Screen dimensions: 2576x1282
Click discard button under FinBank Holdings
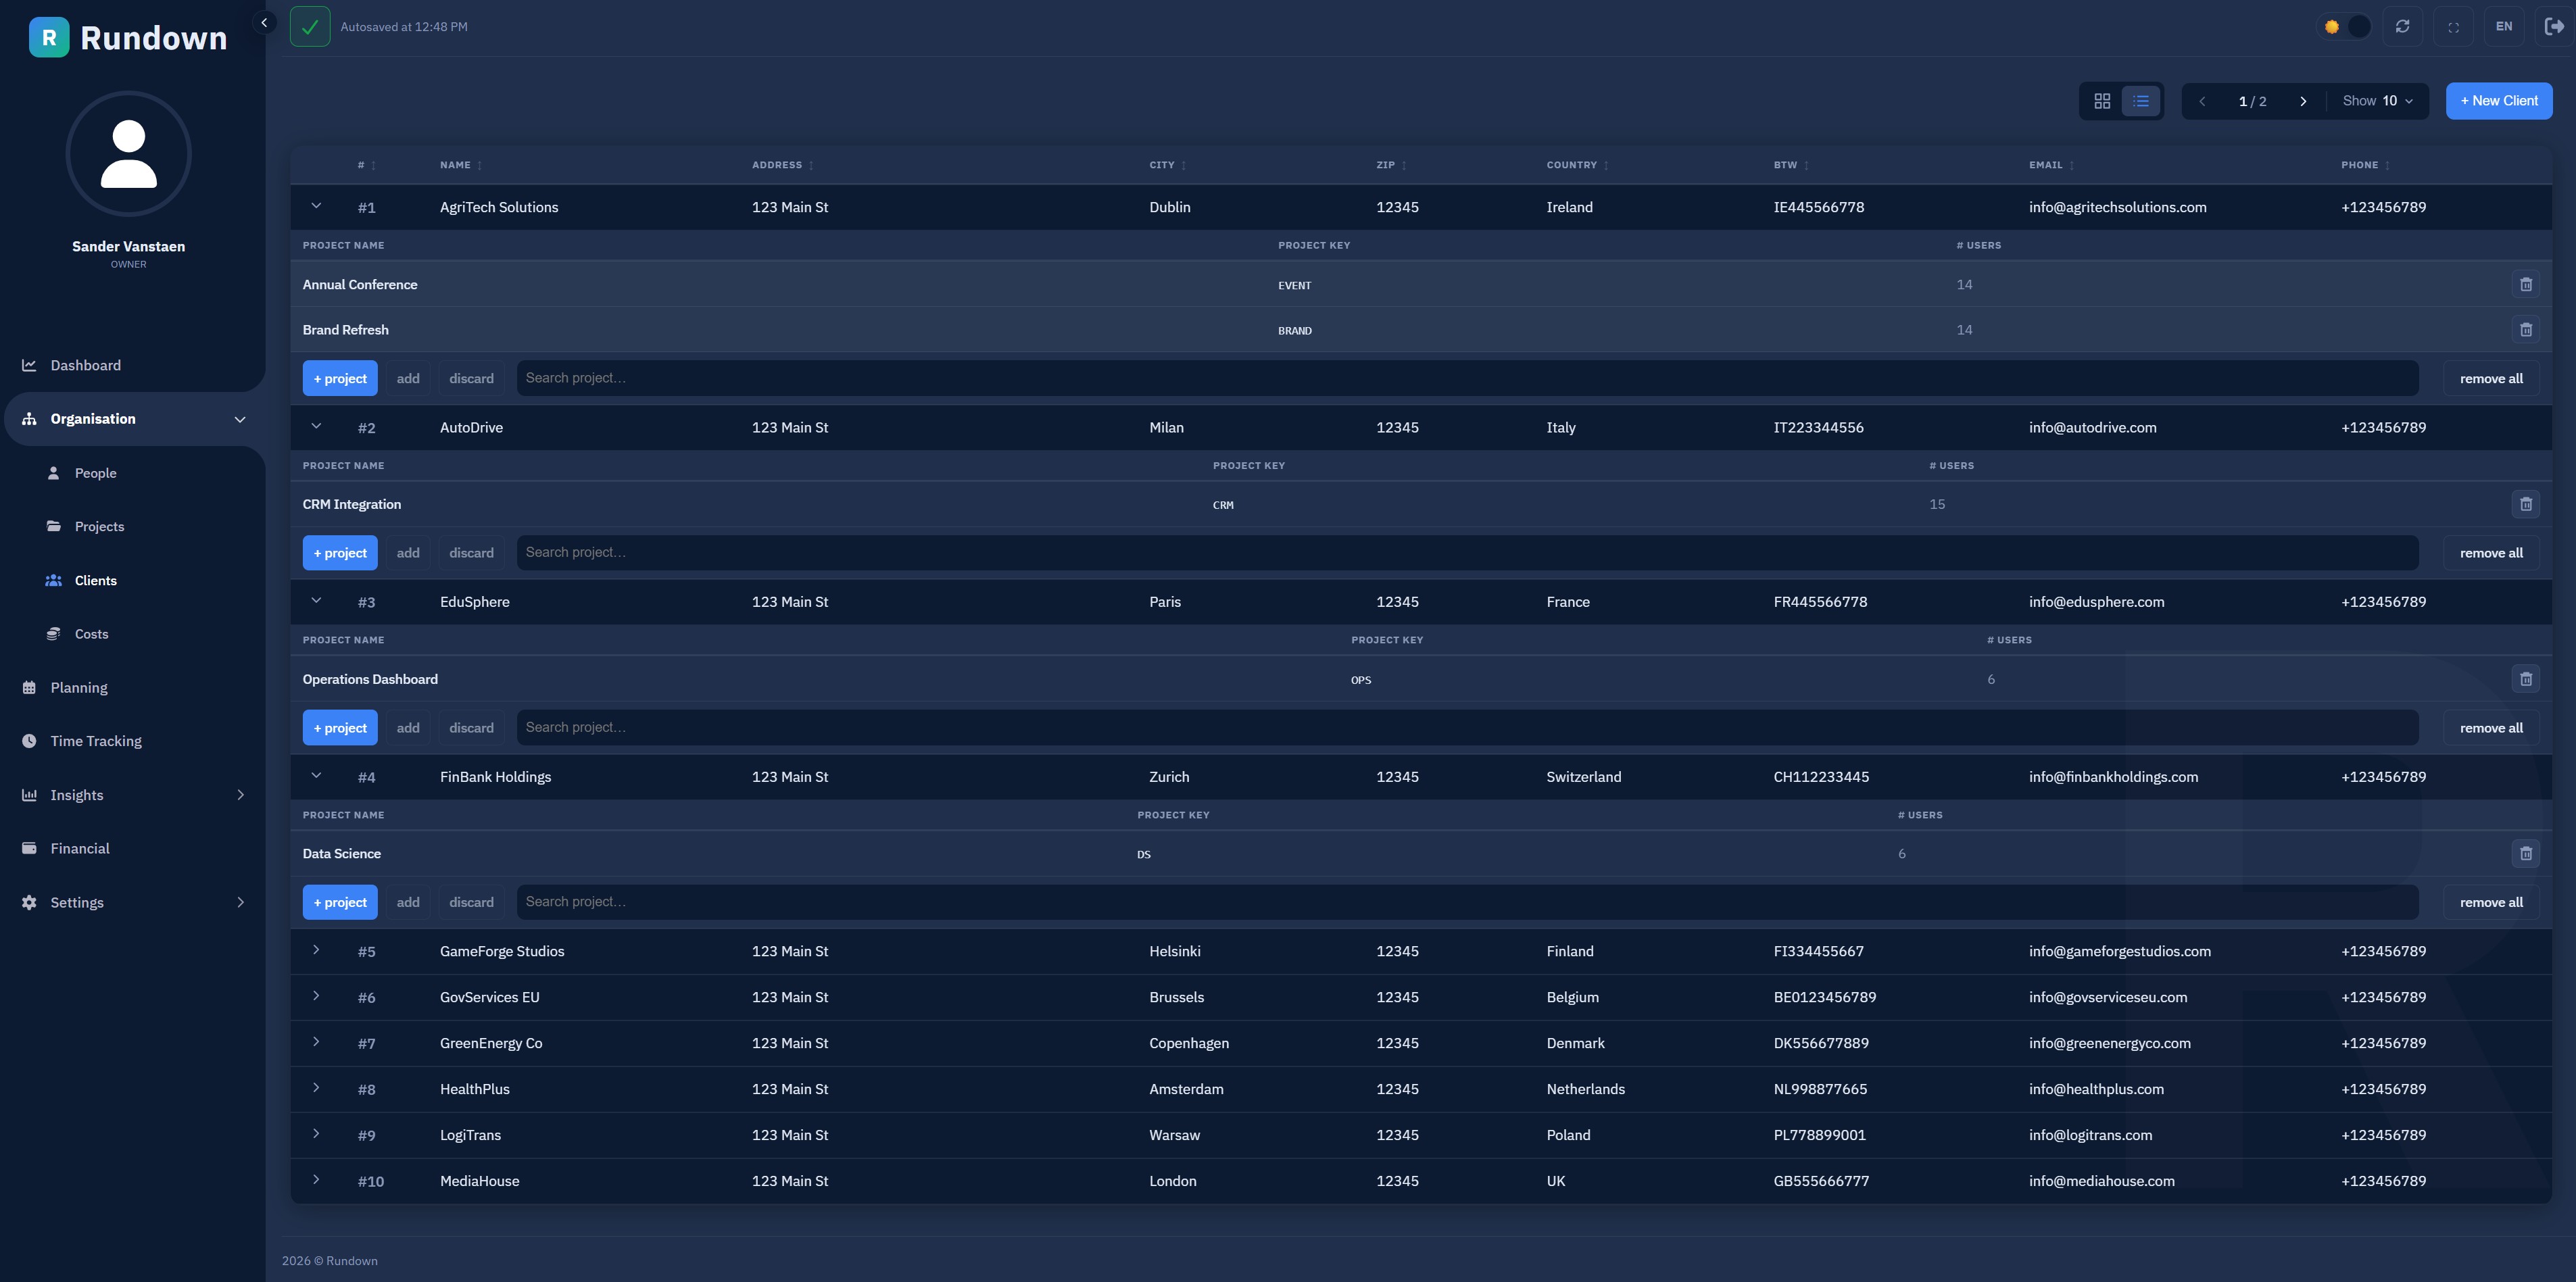click(471, 902)
